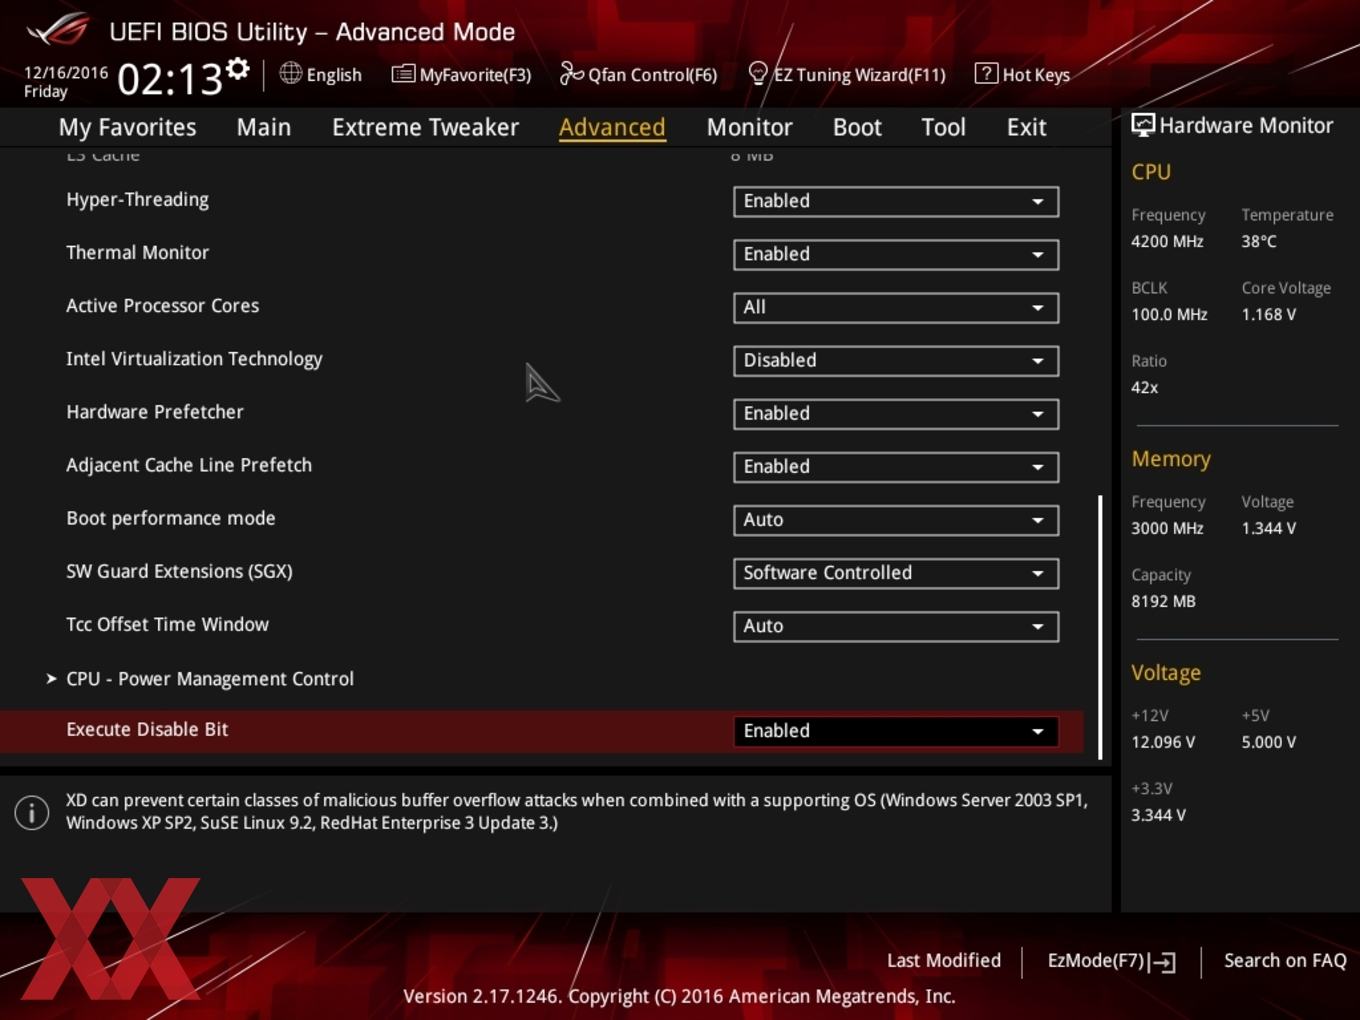Screen dimensions: 1360x1020
Task: Click the MyFavorite list icon
Action: click(403, 74)
